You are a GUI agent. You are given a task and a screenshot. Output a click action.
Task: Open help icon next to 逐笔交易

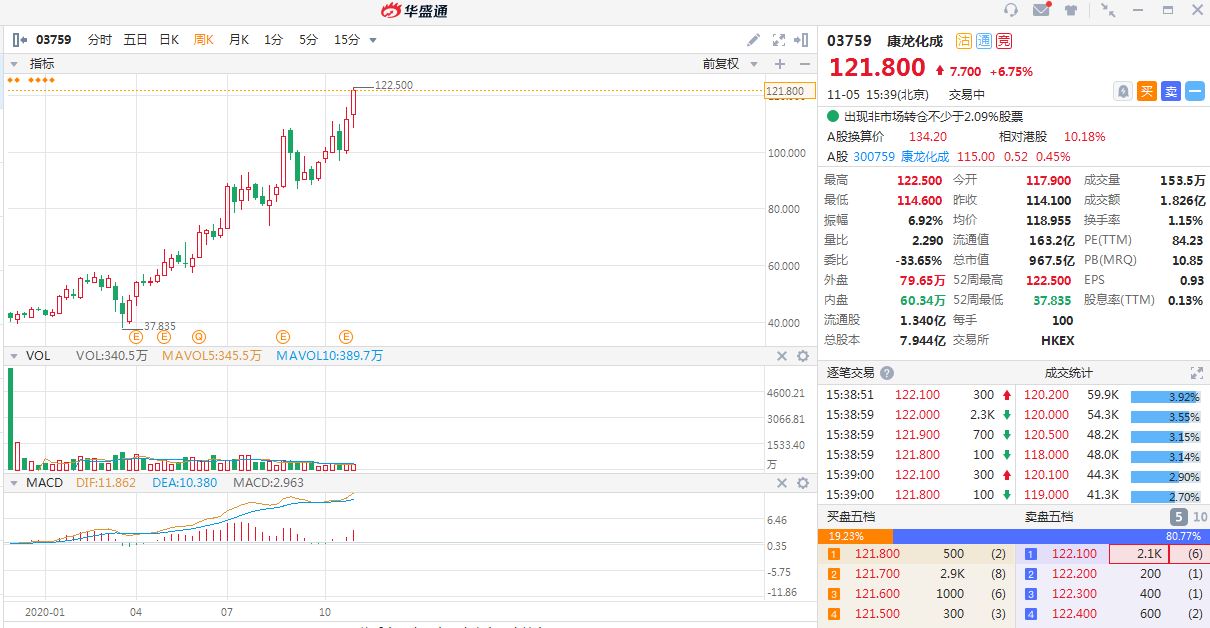pos(887,372)
